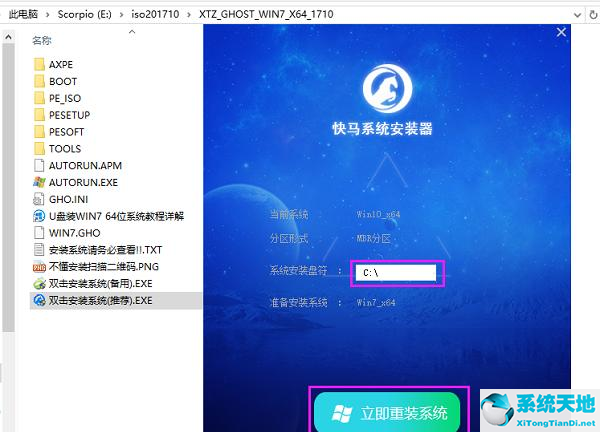Expand chevron after iso201710 in breadcrumb
The image size is (600, 432).
point(189,15)
